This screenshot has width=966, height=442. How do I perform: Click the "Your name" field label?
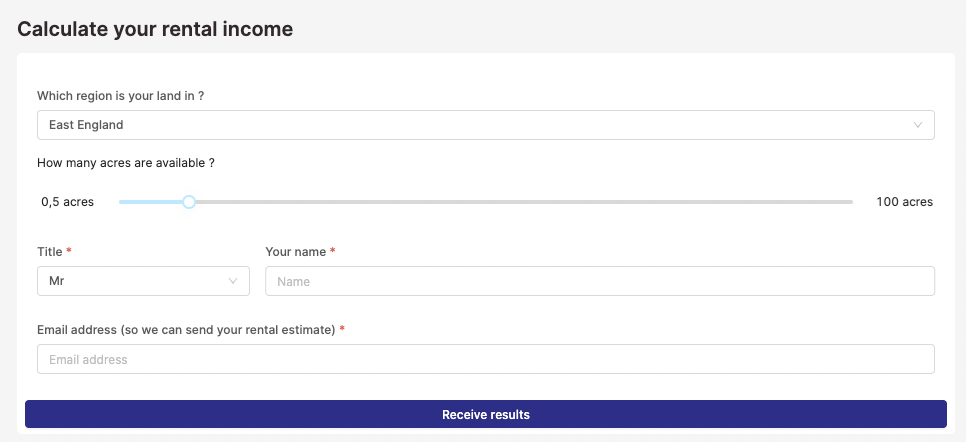295,252
